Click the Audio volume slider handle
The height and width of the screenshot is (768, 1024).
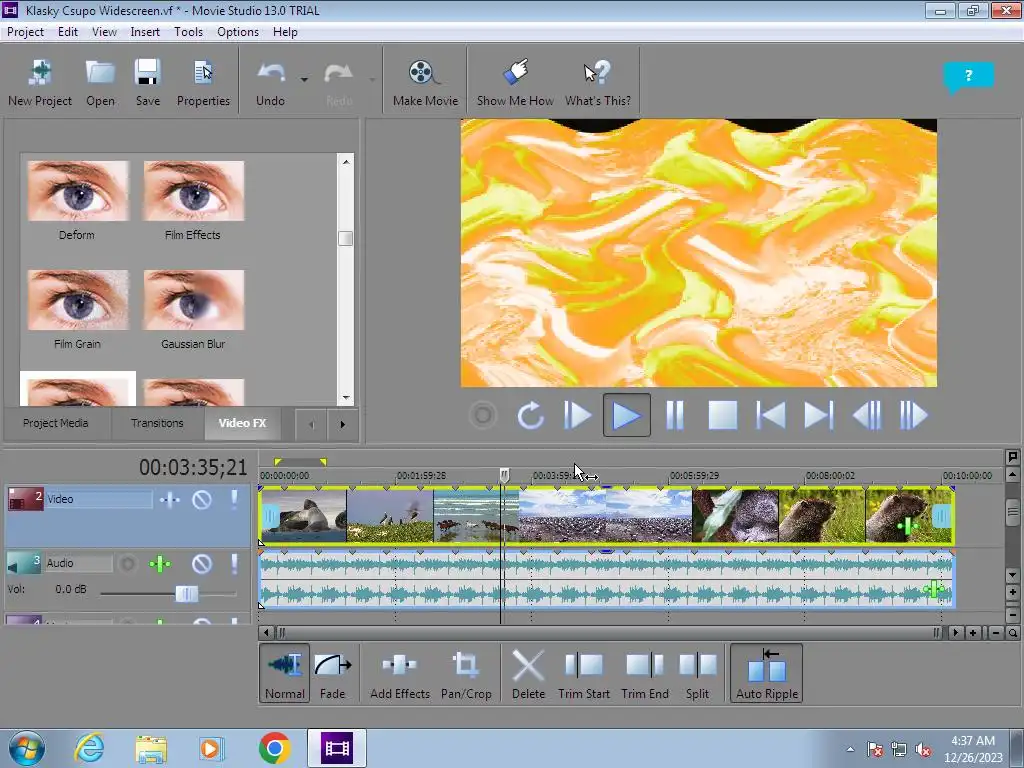click(x=187, y=594)
